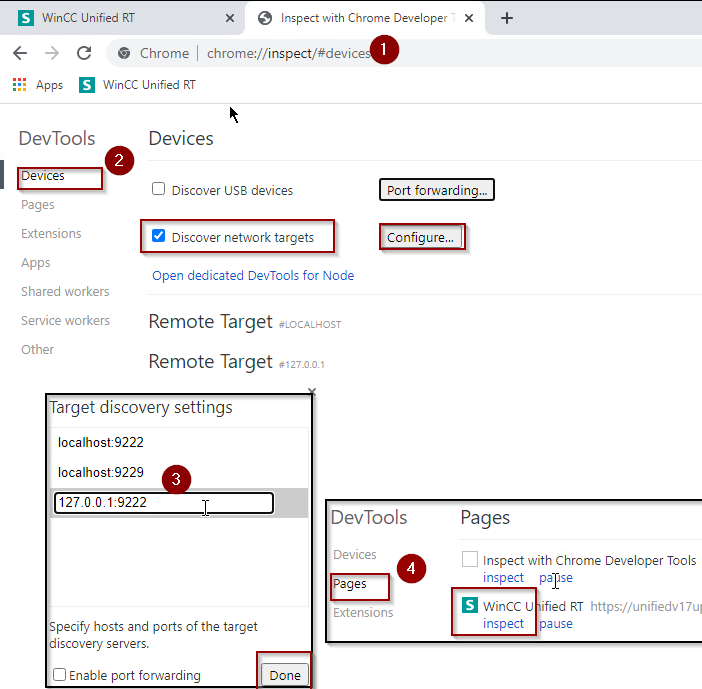The height and width of the screenshot is (689, 702).
Task: Click the WinCC Unified RT page icon in Pages
Action: click(470, 605)
